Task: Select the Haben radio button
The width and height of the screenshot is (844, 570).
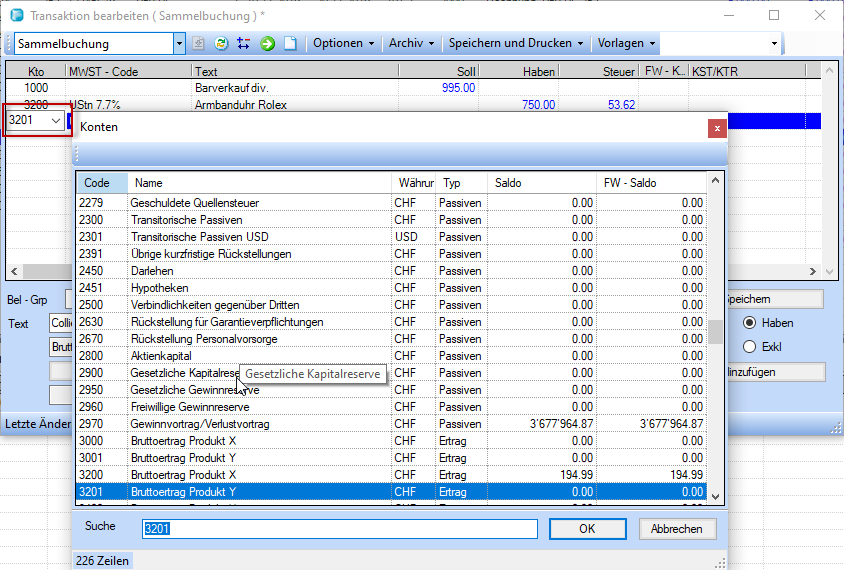Action: click(x=749, y=323)
